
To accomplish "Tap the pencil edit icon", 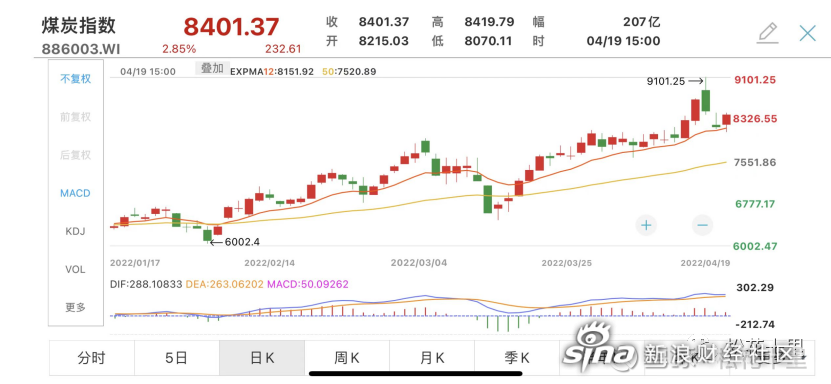I will 768,33.
